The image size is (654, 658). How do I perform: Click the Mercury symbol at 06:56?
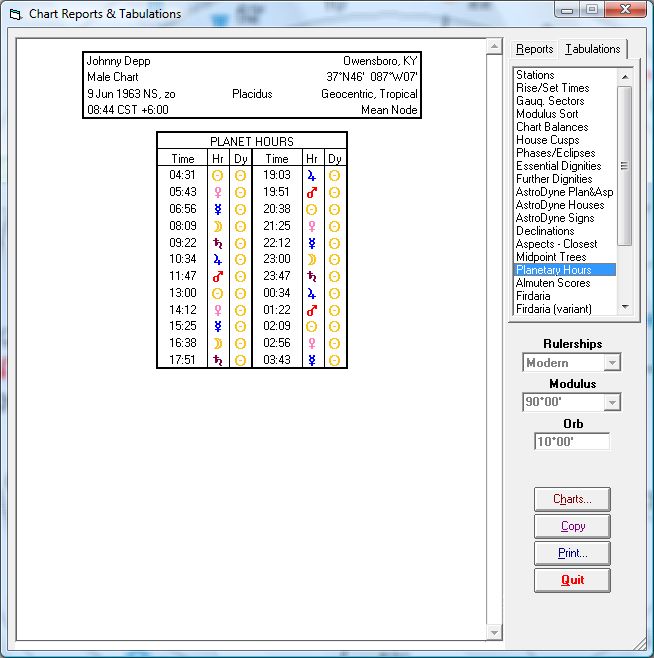point(217,209)
